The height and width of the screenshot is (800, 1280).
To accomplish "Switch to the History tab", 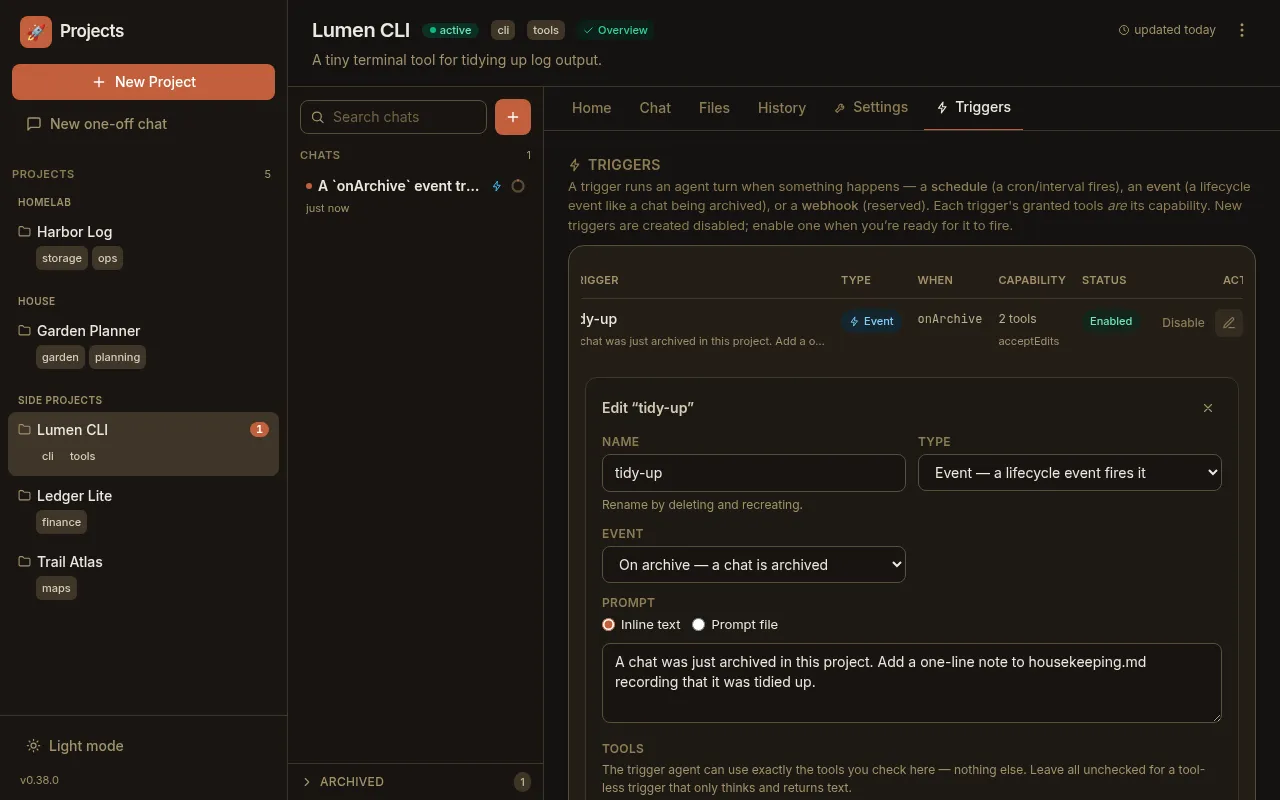I will click(x=782, y=108).
